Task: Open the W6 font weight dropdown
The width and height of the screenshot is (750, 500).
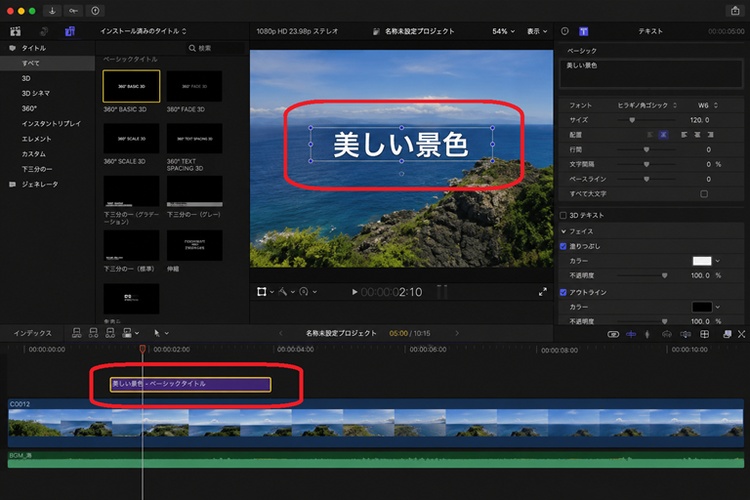Action: (x=707, y=105)
